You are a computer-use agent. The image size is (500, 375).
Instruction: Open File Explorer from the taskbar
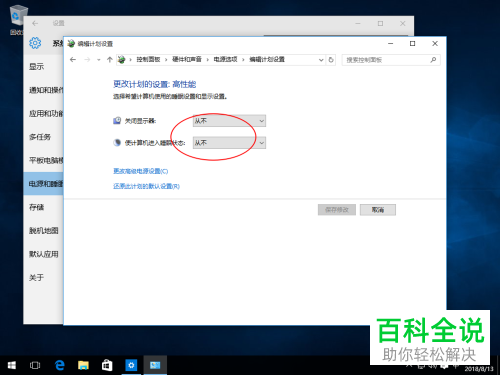[83, 365]
